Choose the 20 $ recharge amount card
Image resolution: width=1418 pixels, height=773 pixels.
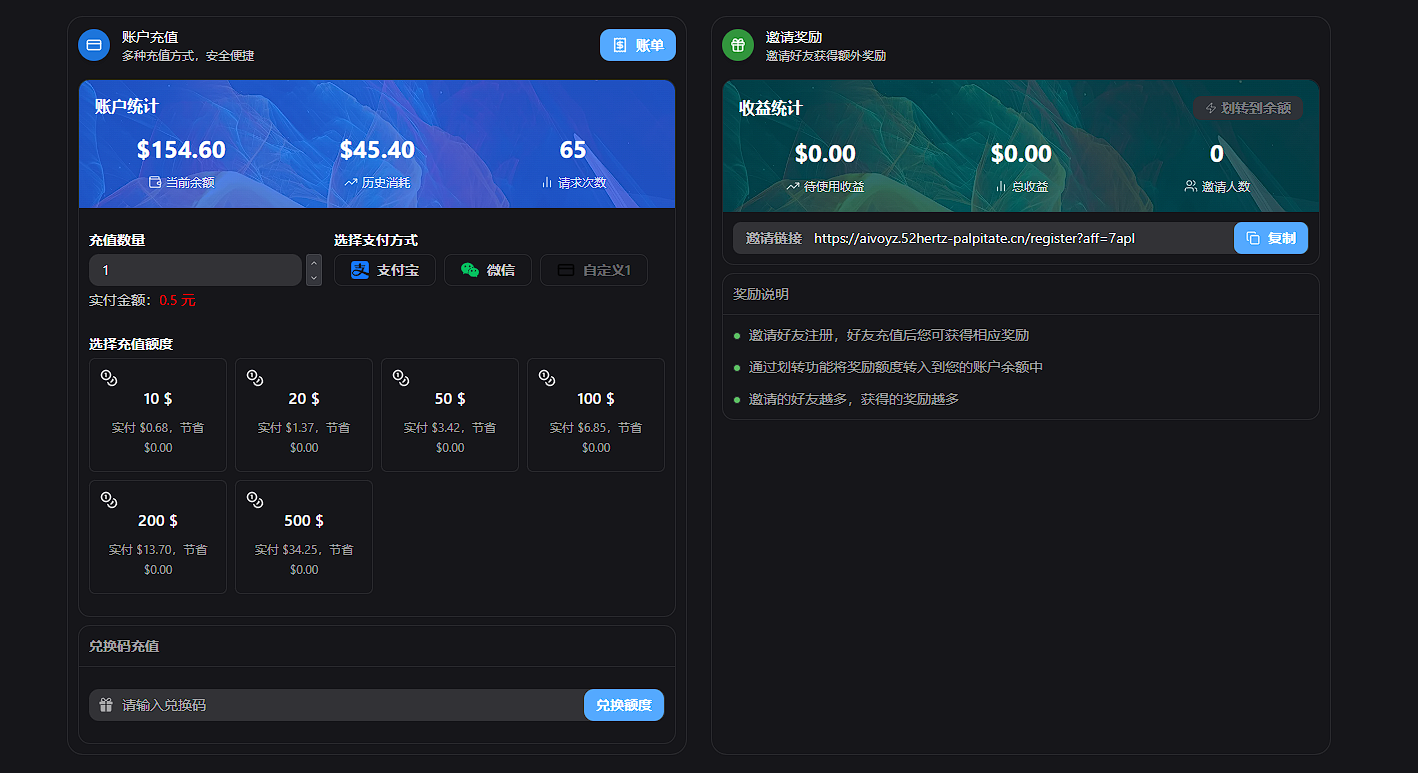click(304, 415)
